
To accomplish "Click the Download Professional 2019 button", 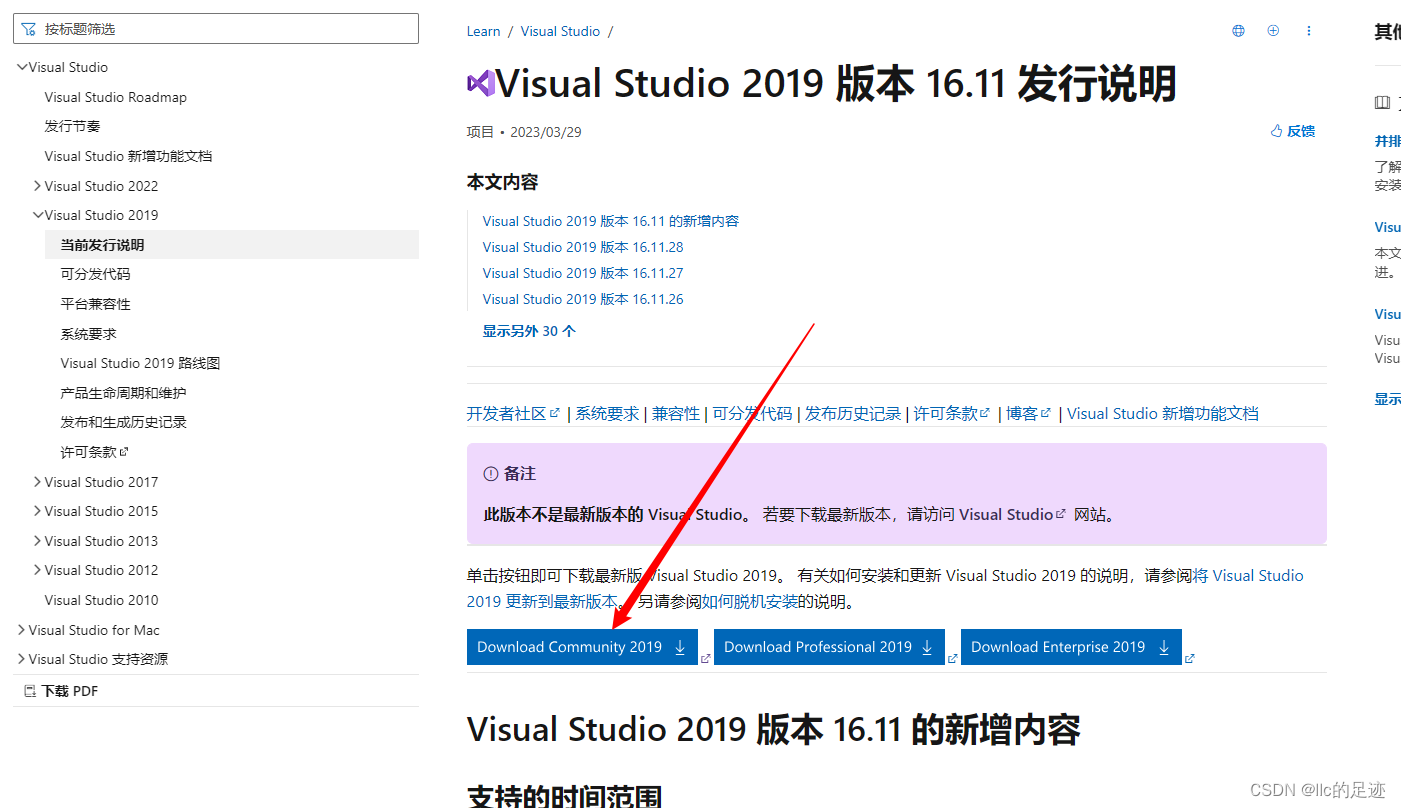I will 829,647.
